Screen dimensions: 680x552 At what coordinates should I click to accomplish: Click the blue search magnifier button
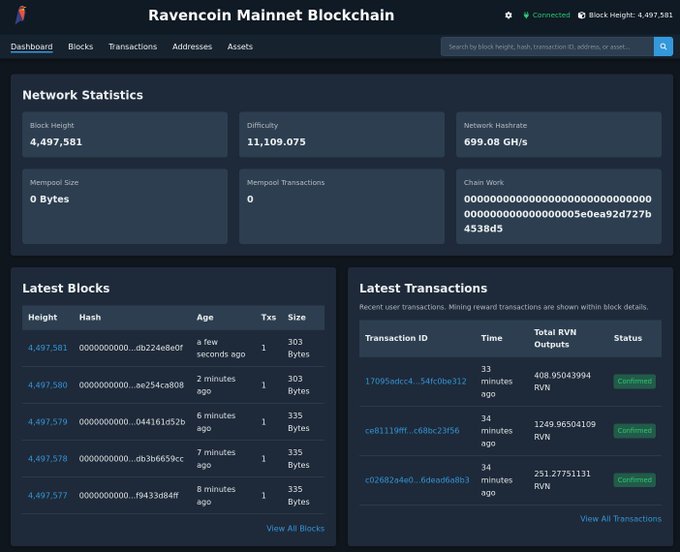tap(663, 46)
